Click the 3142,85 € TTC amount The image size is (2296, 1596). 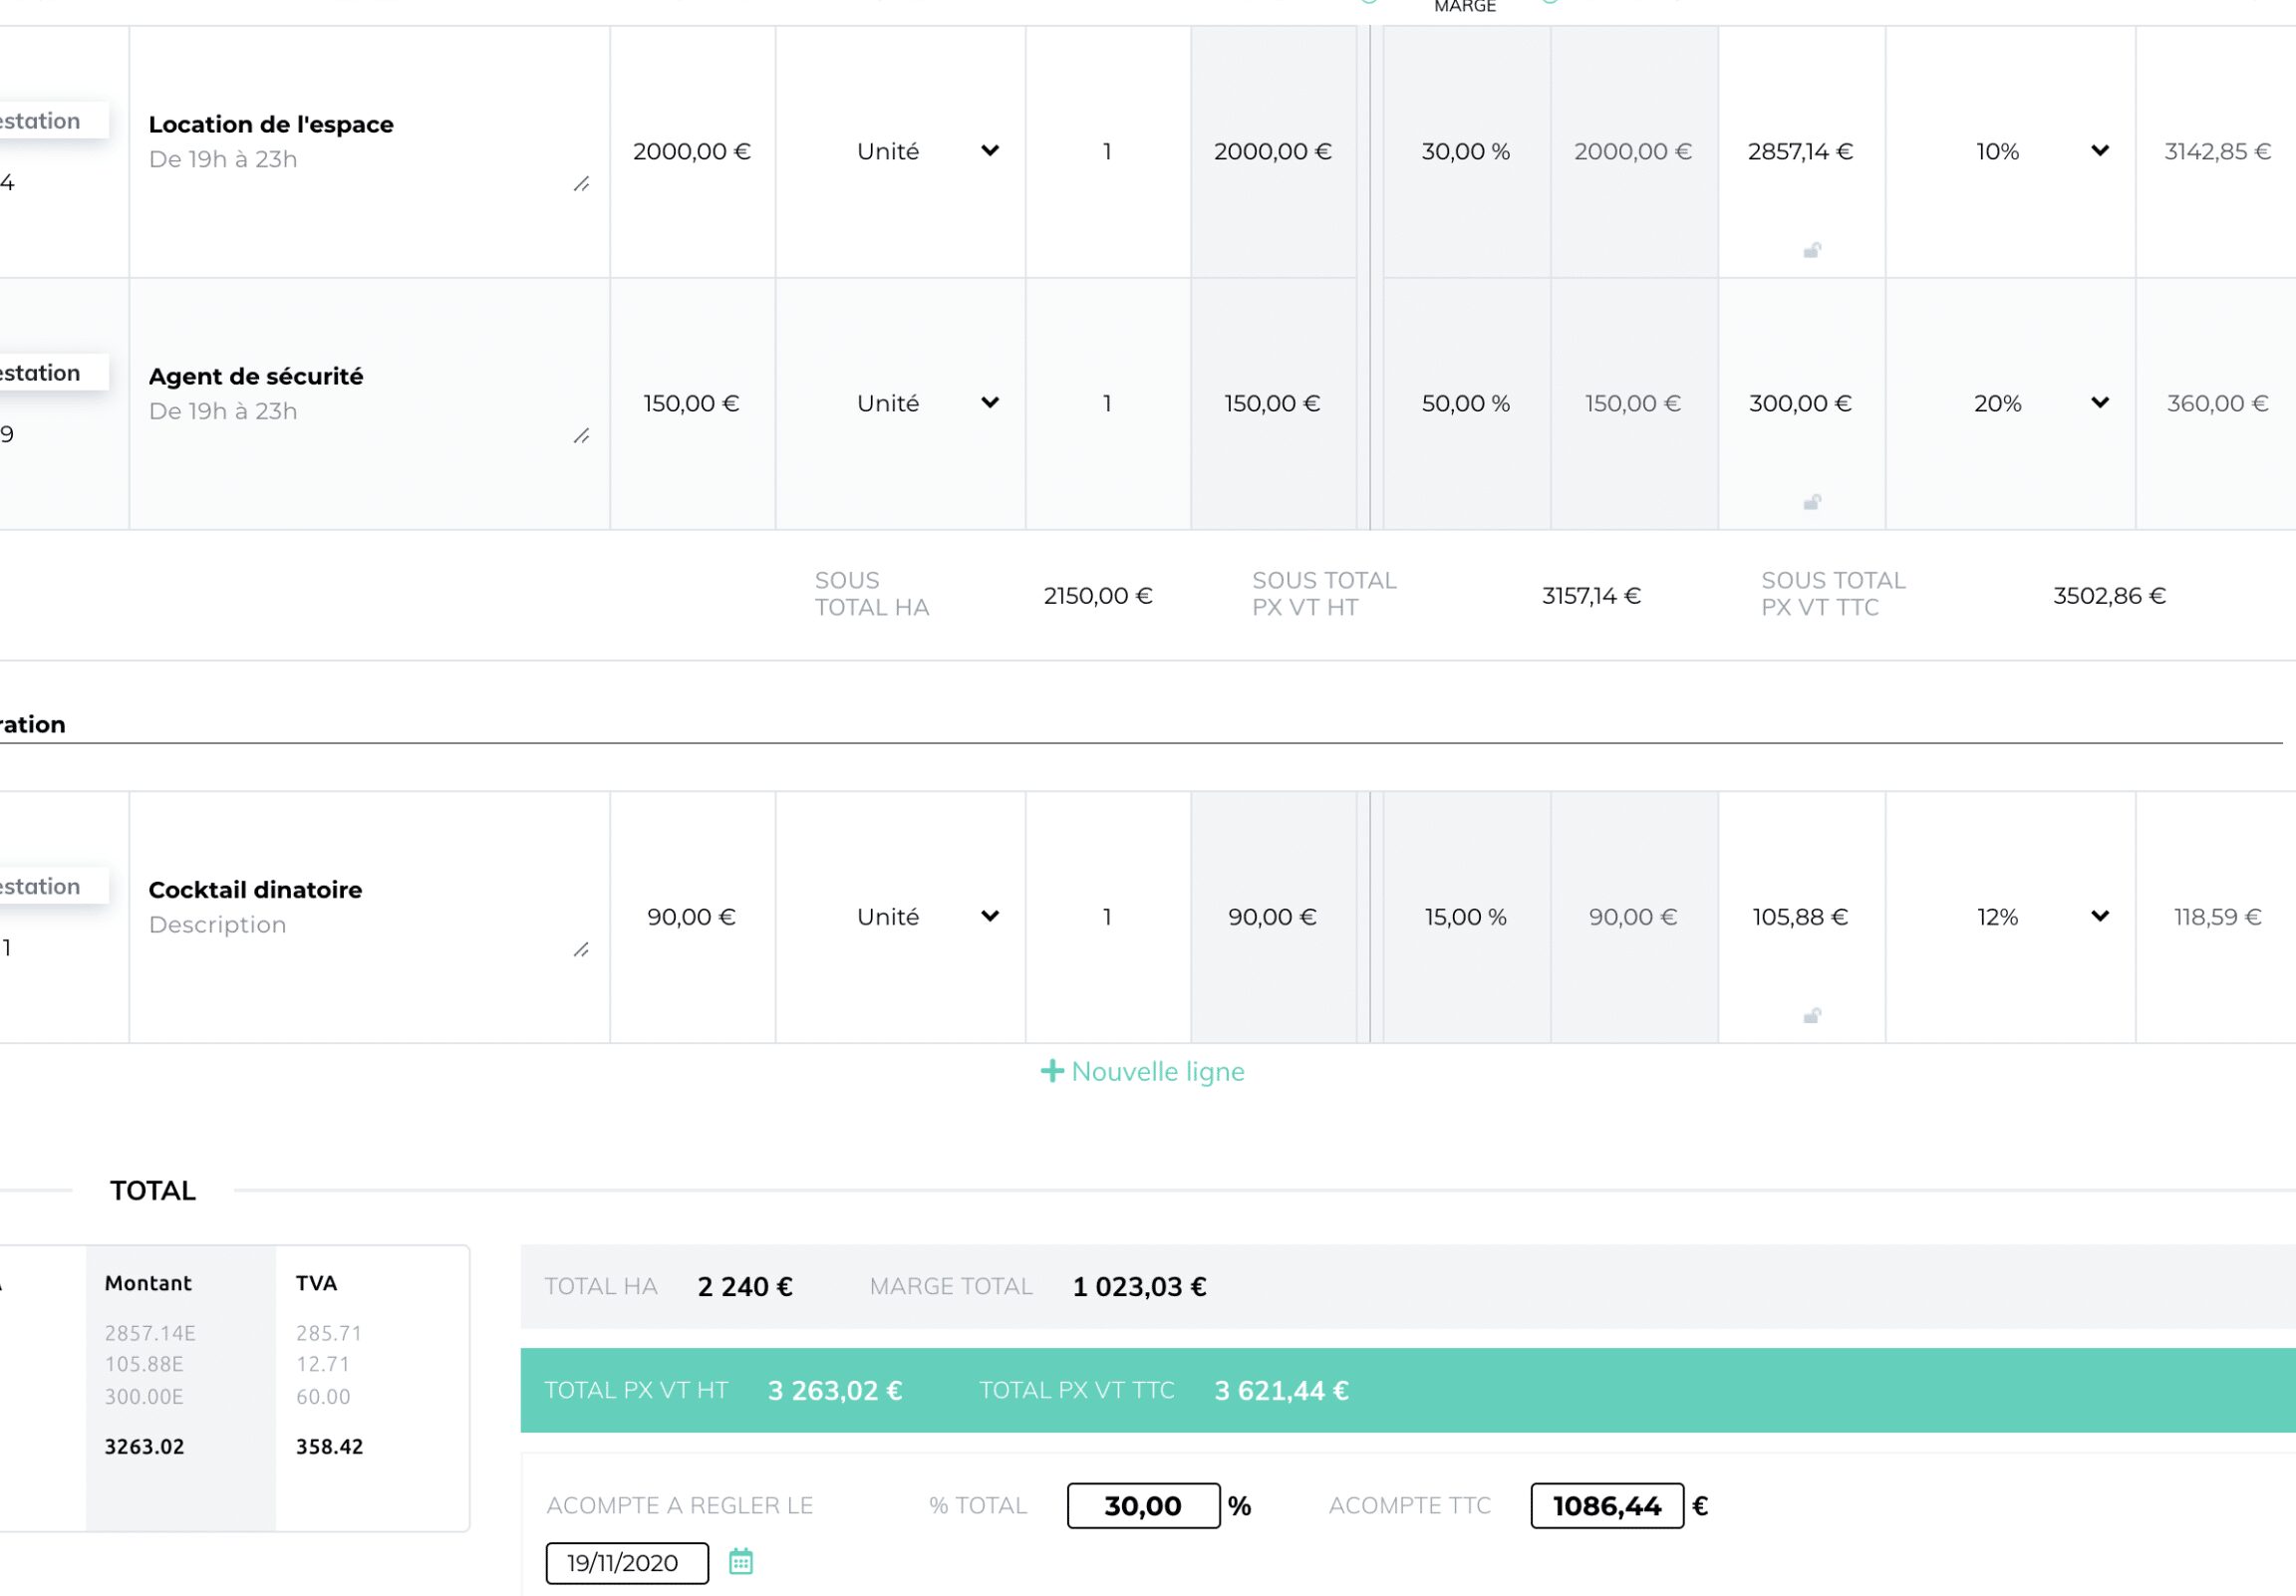[2218, 152]
